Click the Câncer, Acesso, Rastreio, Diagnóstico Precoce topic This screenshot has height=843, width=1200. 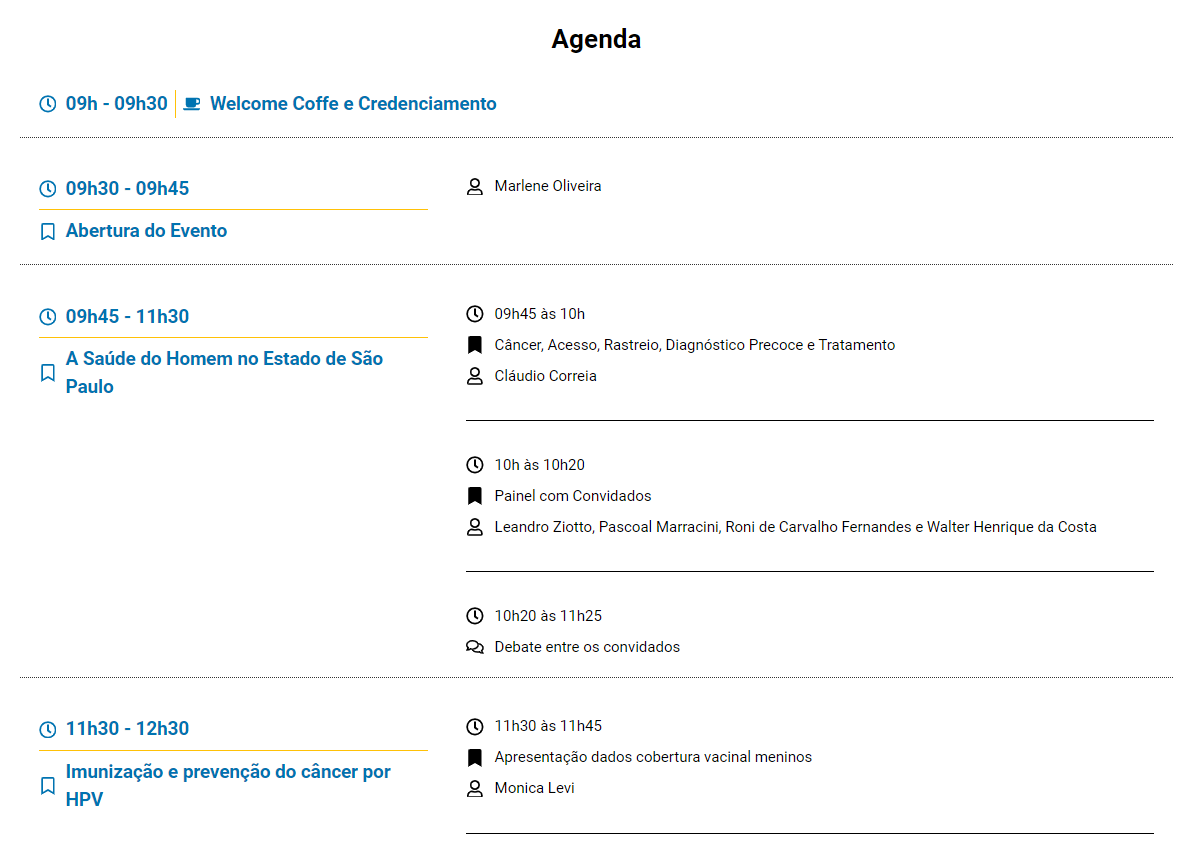(695, 345)
